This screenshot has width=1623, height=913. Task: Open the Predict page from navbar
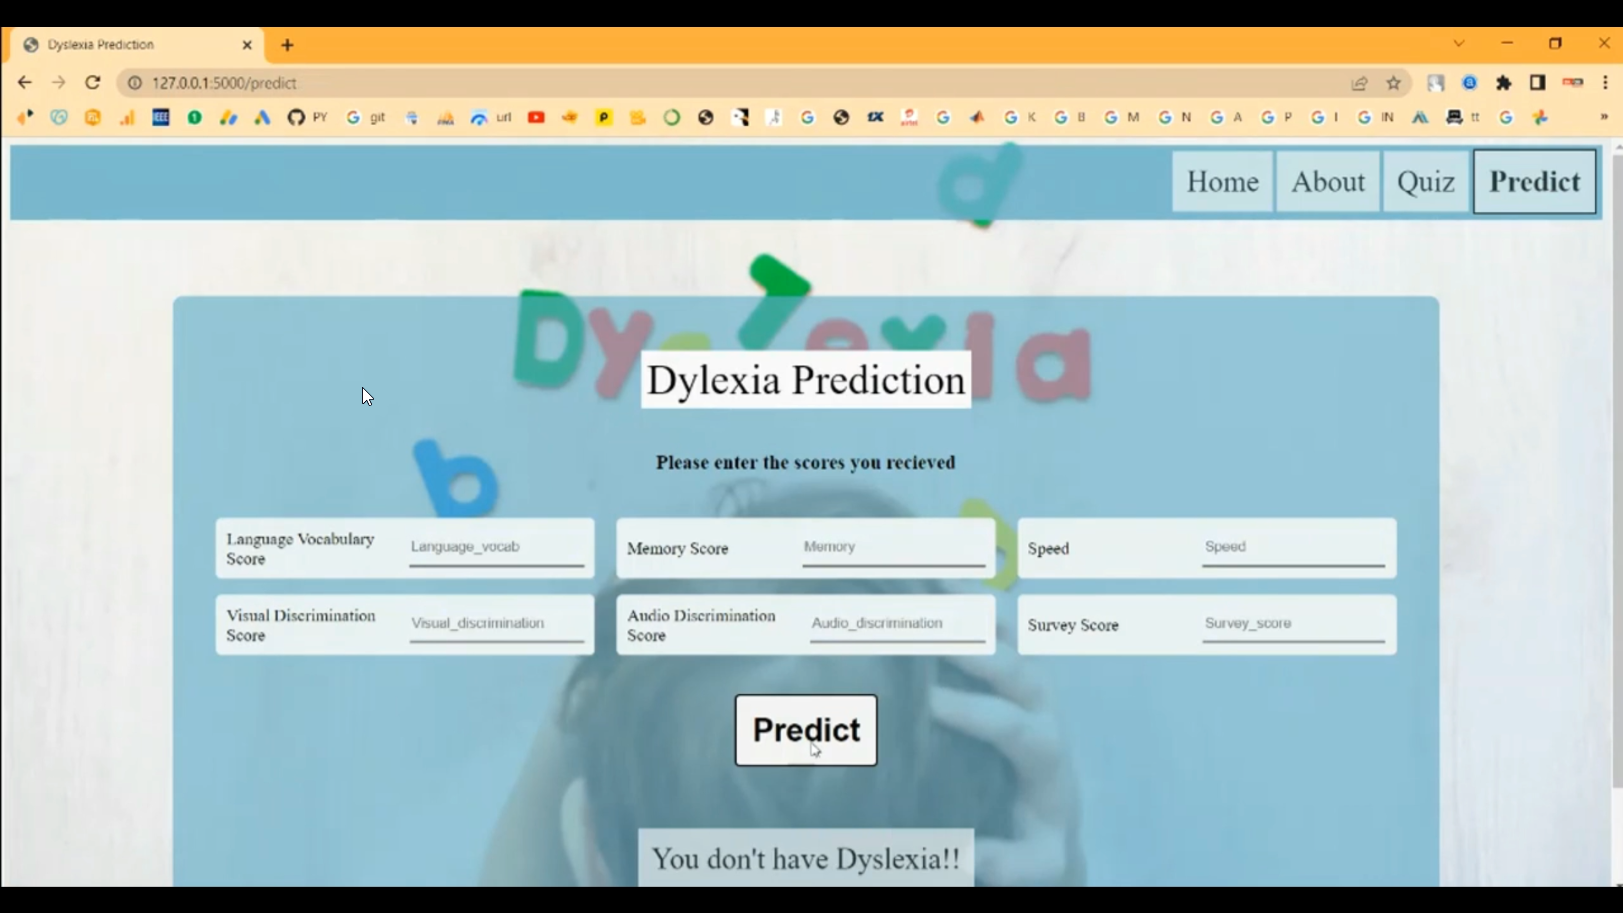[1534, 182]
